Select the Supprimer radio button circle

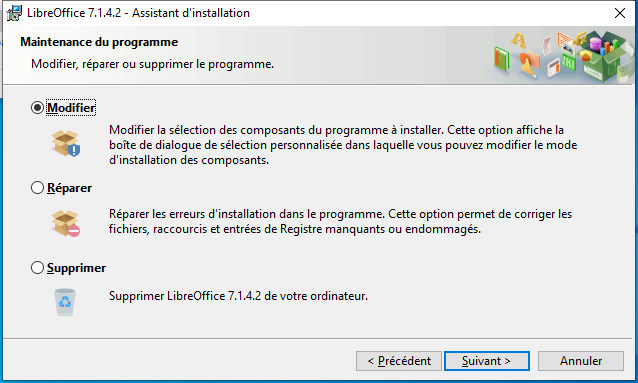click(37, 268)
